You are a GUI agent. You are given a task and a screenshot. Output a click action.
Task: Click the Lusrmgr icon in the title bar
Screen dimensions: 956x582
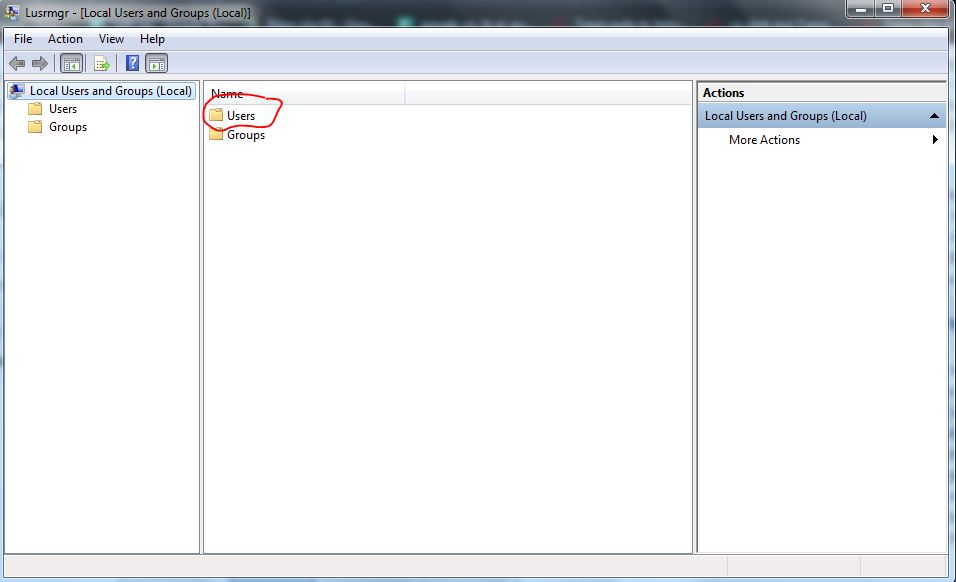(10, 11)
